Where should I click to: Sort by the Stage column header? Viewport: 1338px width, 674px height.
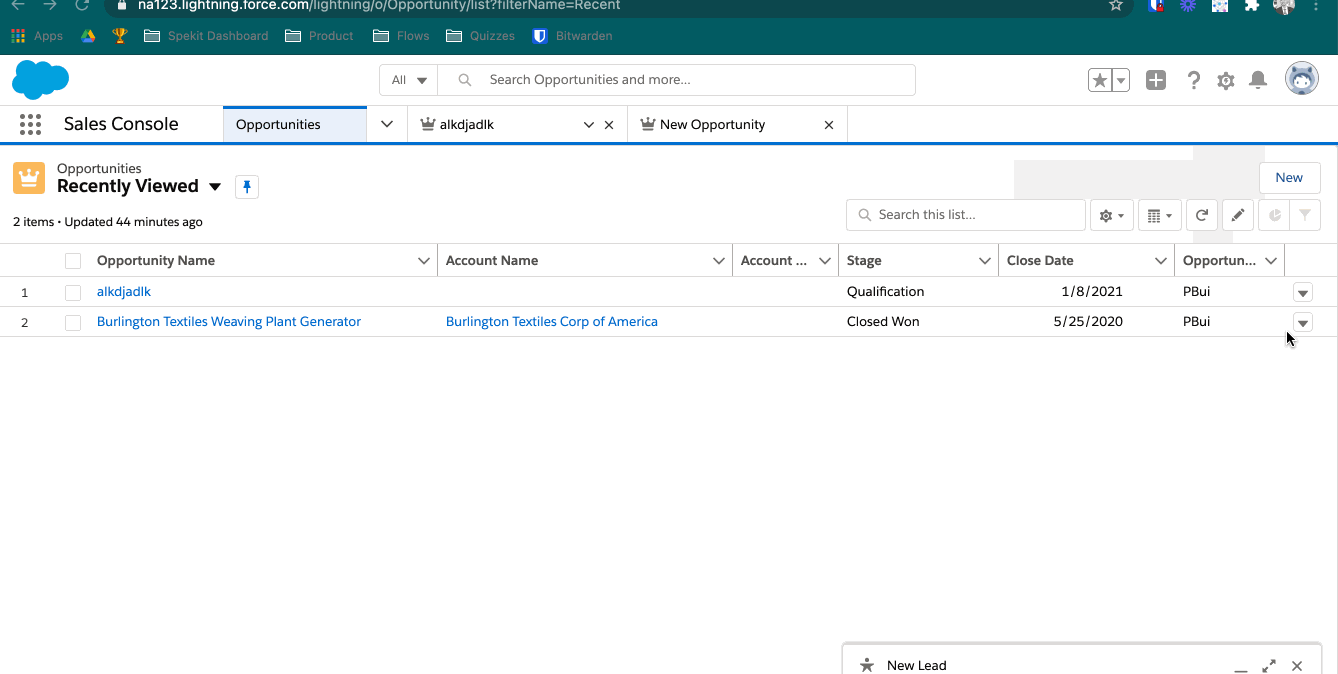(x=864, y=261)
